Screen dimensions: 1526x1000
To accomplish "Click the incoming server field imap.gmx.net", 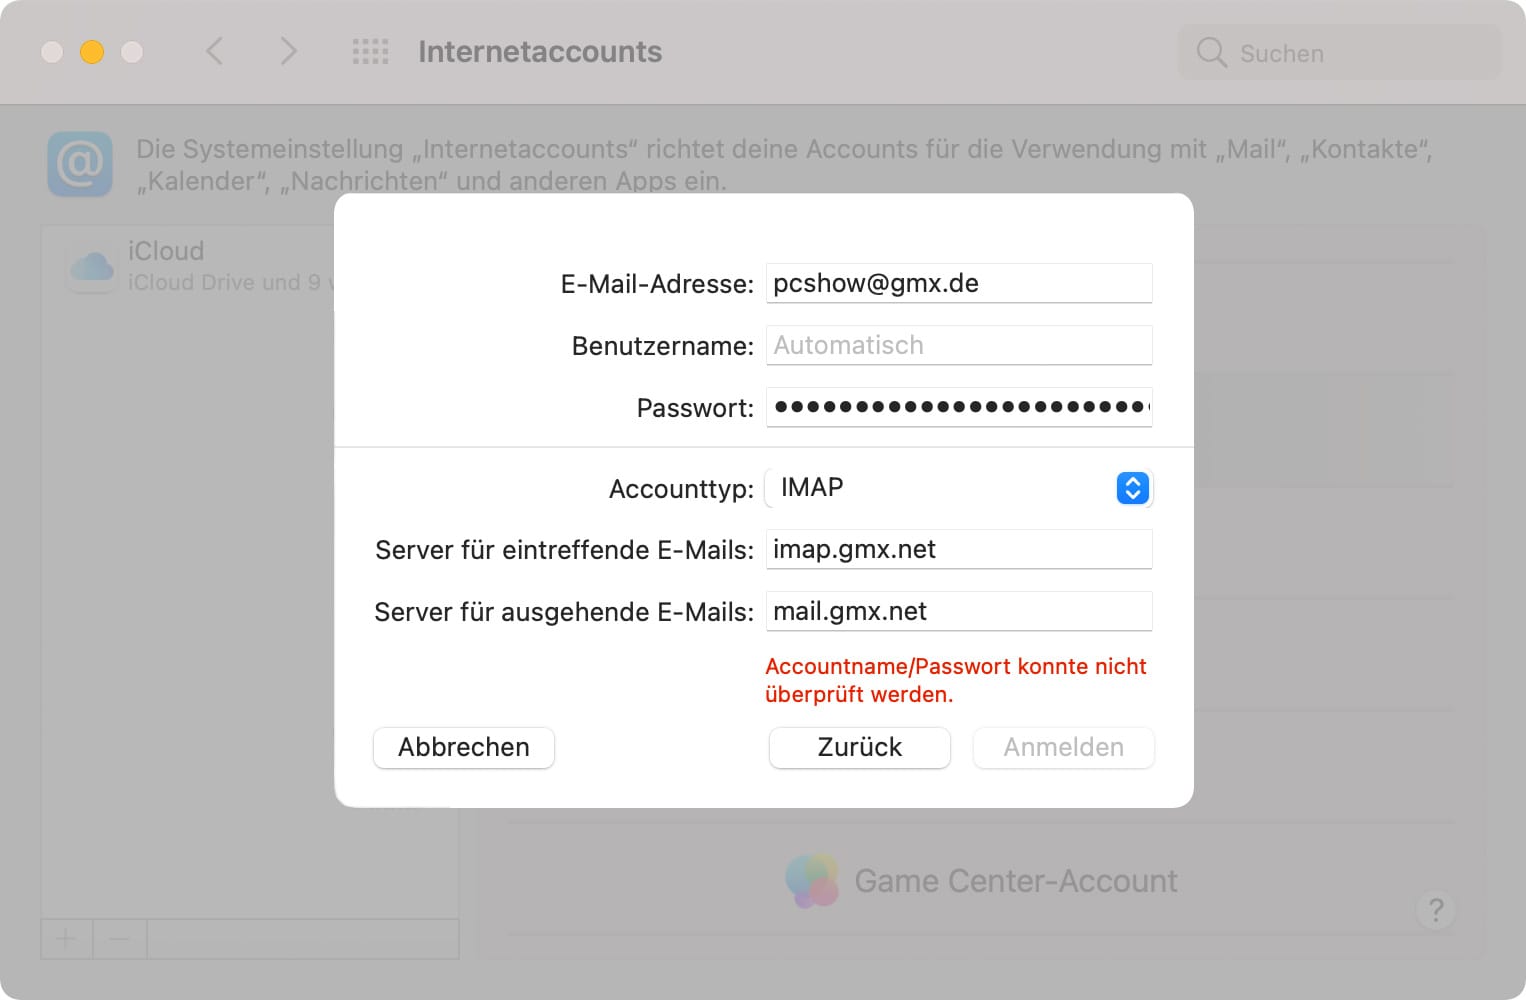I will tap(959, 549).
